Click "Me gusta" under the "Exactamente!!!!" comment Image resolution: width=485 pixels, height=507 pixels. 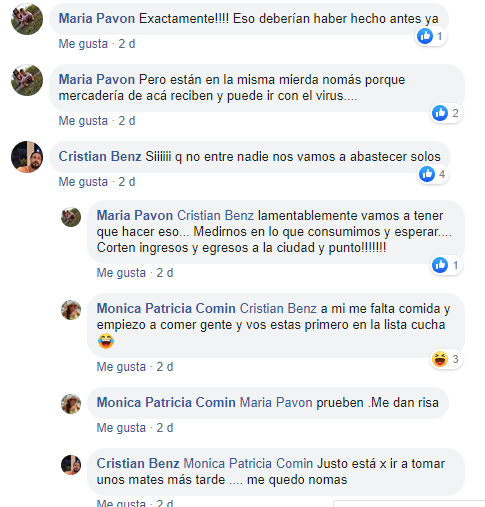(83, 44)
